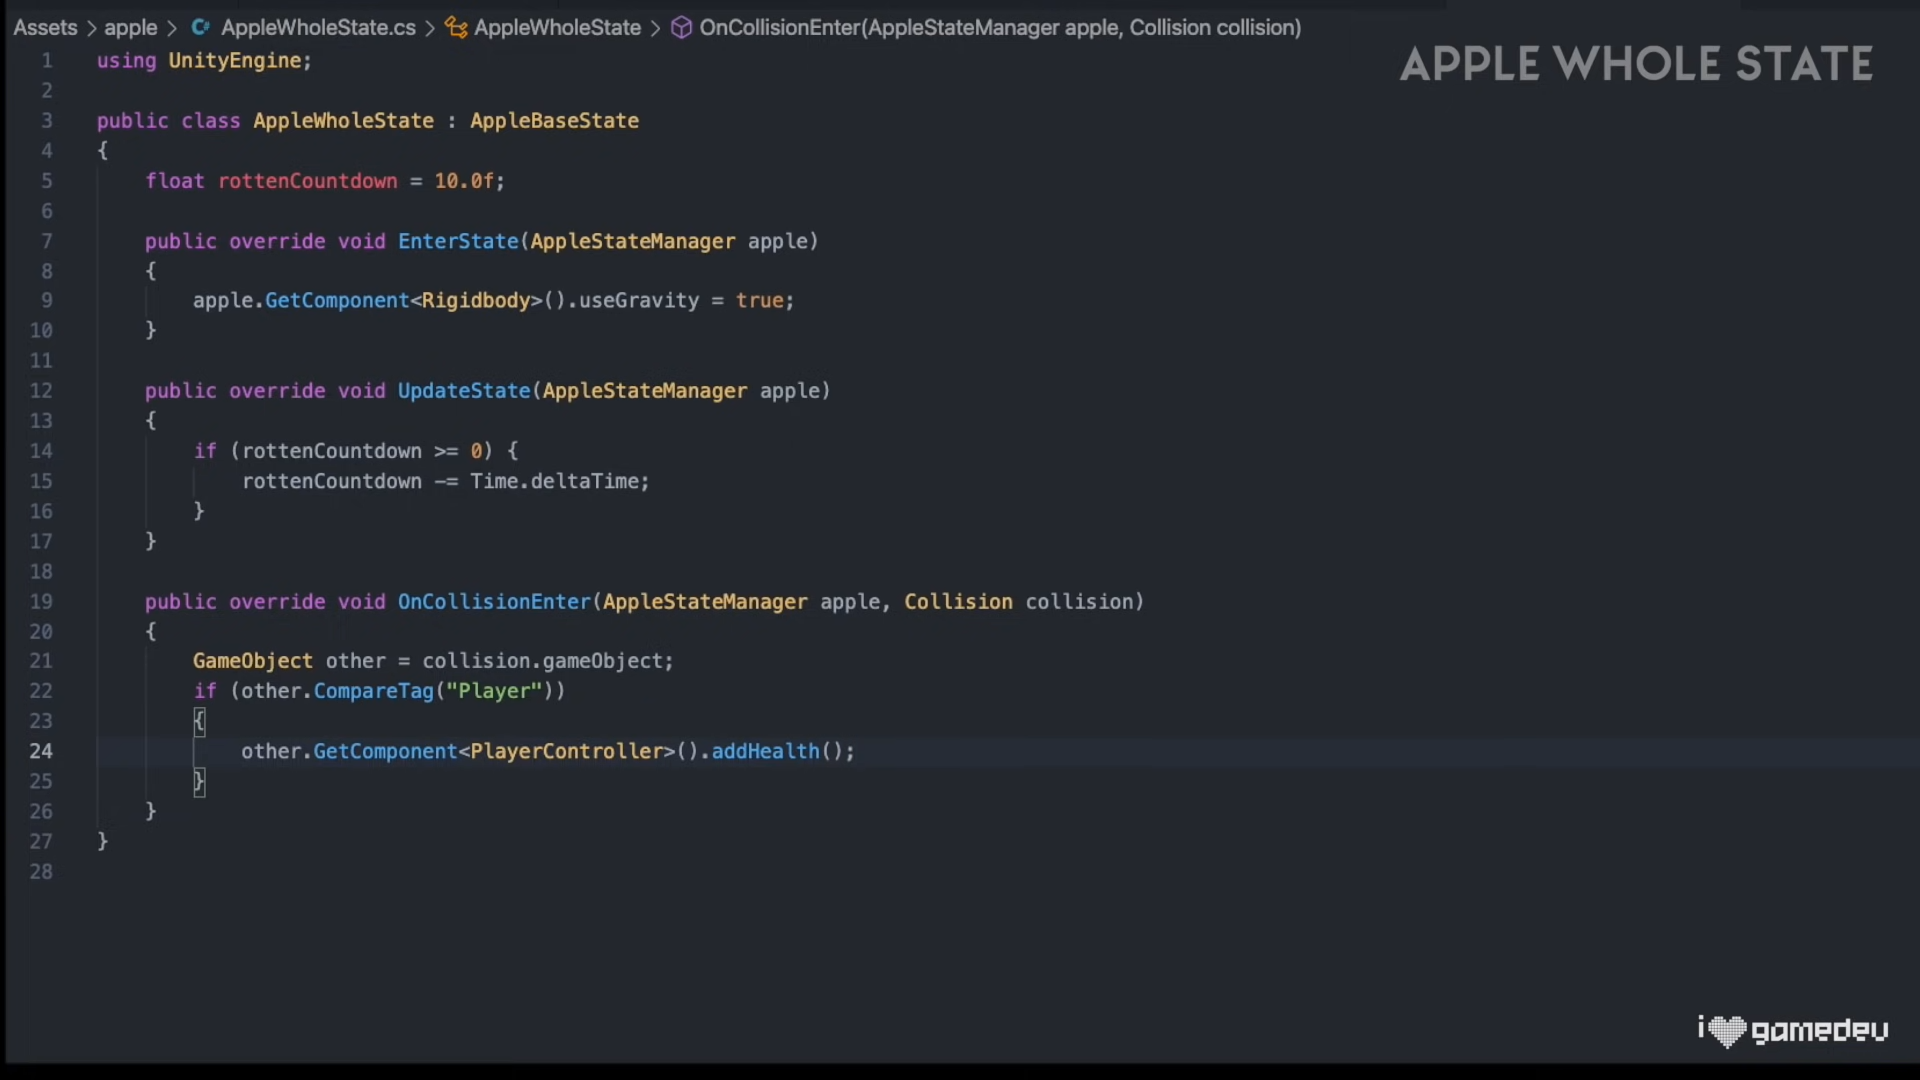
Task: Open AppleWholeState.cs breadcrumb dropdown
Action: [x=318, y=28]
